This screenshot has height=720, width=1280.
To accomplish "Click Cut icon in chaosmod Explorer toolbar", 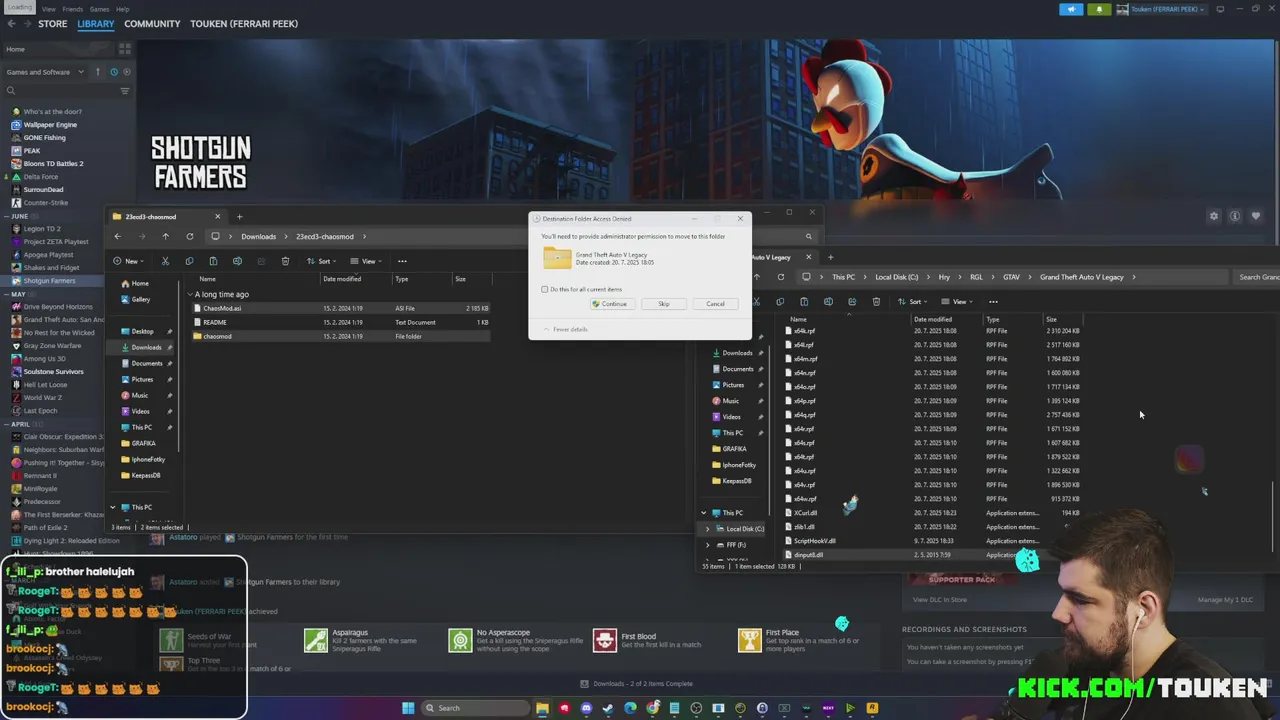I will 165,261.
